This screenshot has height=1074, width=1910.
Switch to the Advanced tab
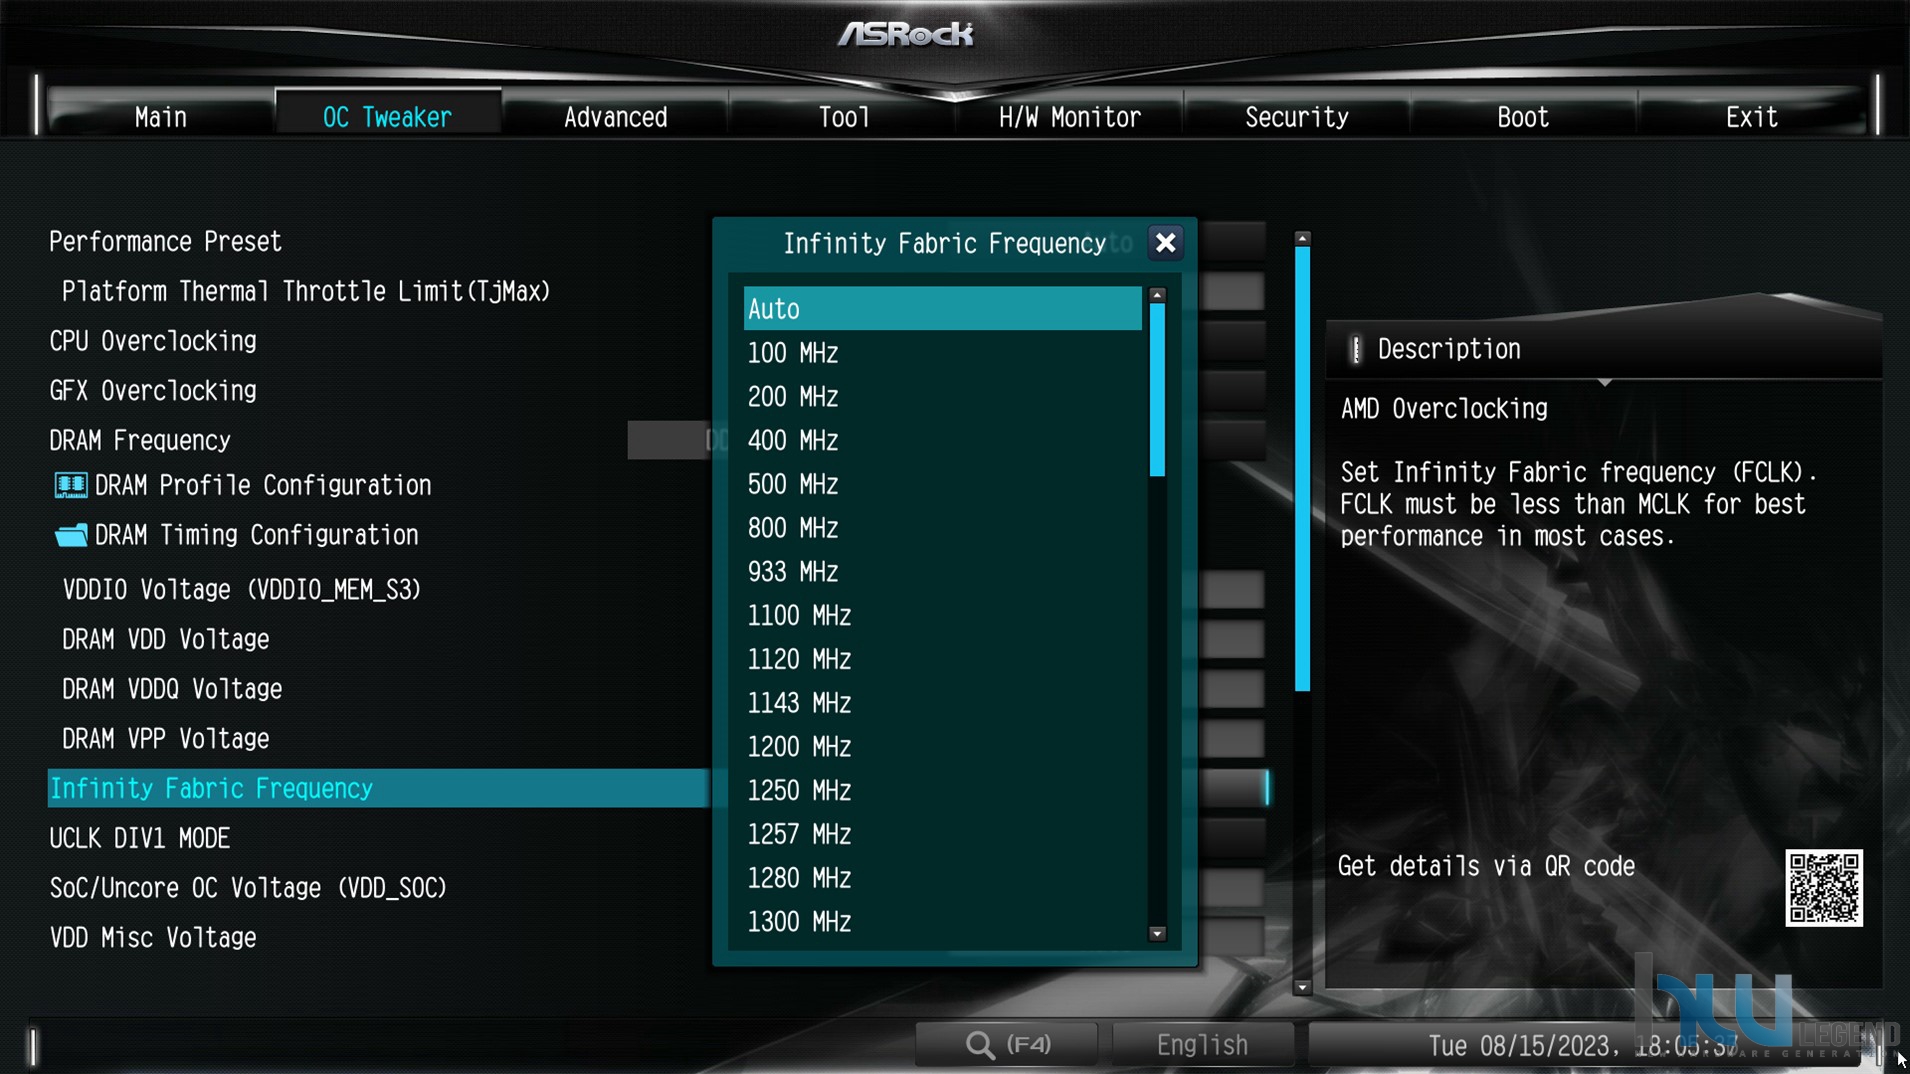tap(615, 117)
